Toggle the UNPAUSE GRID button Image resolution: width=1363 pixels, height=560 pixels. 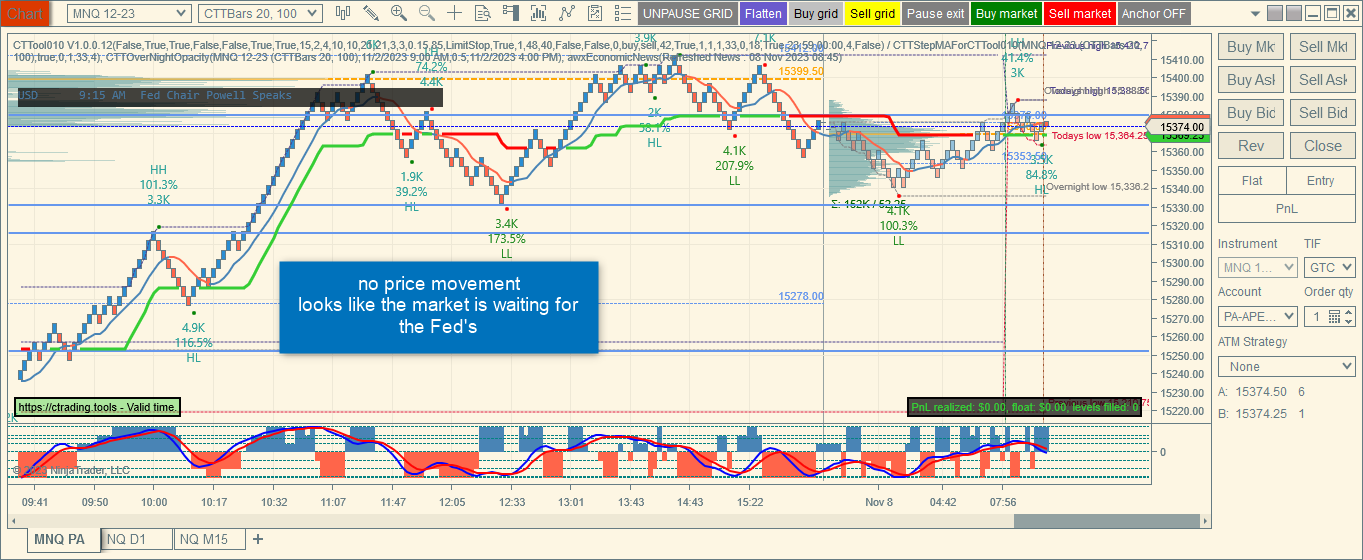point(687,14)
